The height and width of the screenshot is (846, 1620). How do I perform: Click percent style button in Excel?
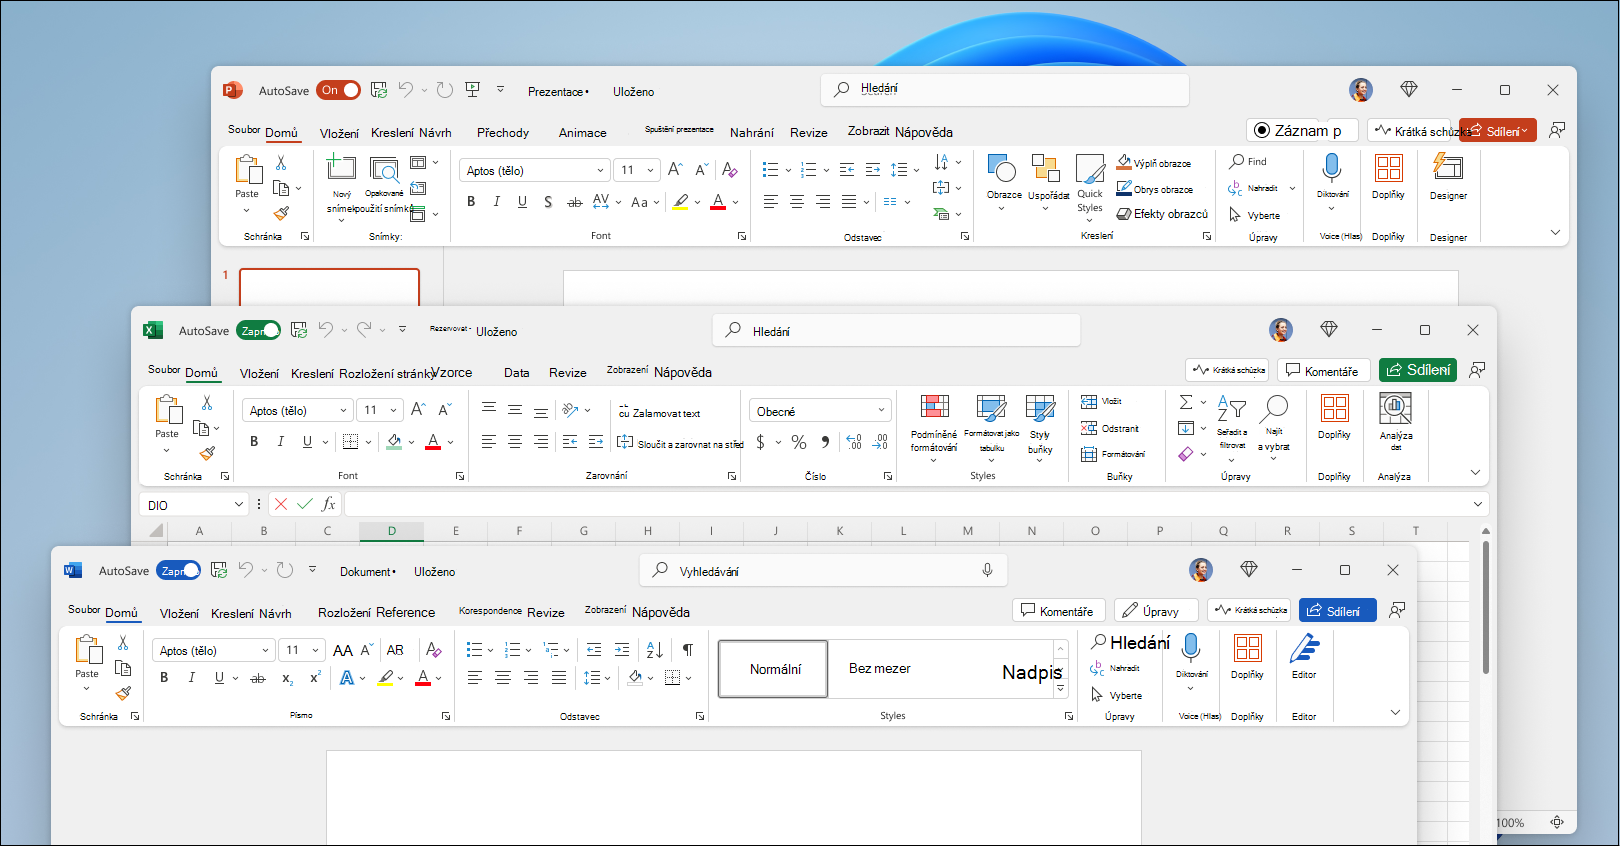(799, 442)
